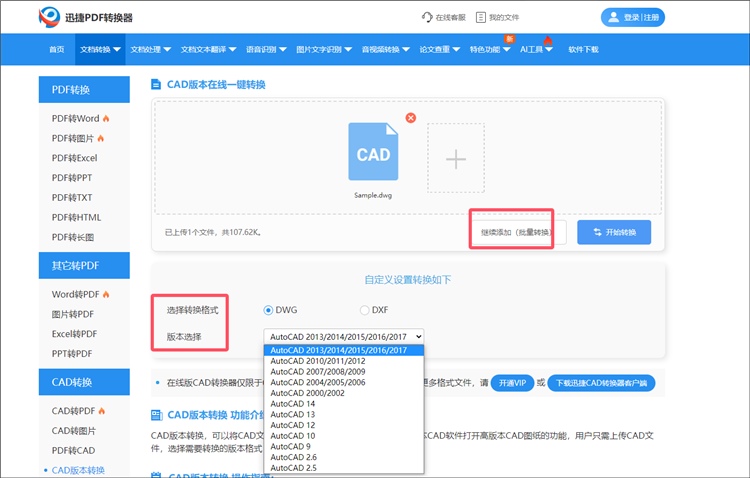Click the user avatar login icon
Viewport: 750px width, 478px height.
611,17
